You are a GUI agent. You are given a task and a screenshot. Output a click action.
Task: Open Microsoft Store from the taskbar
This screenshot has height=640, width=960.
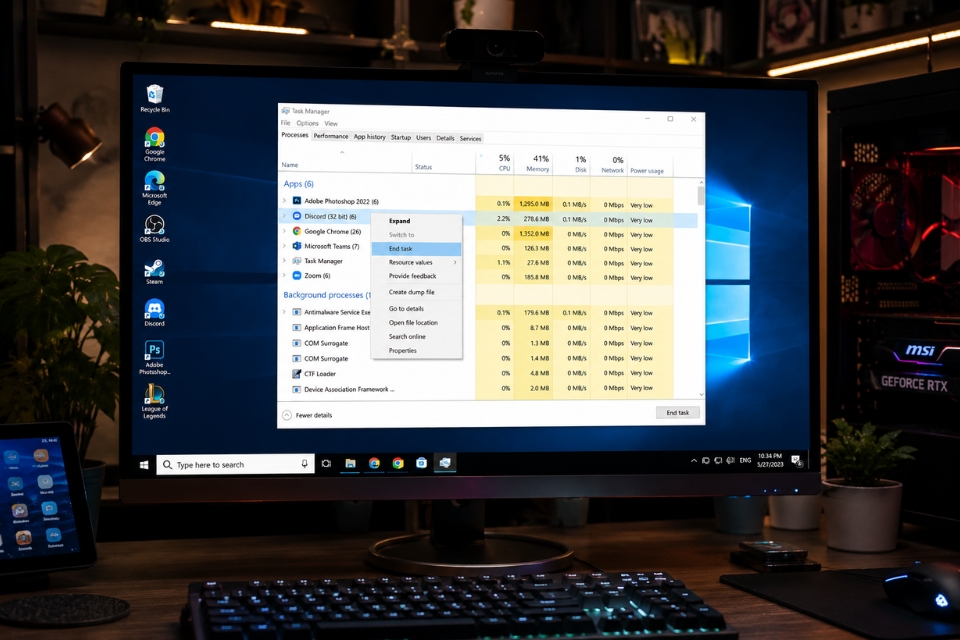coord(421,463)
